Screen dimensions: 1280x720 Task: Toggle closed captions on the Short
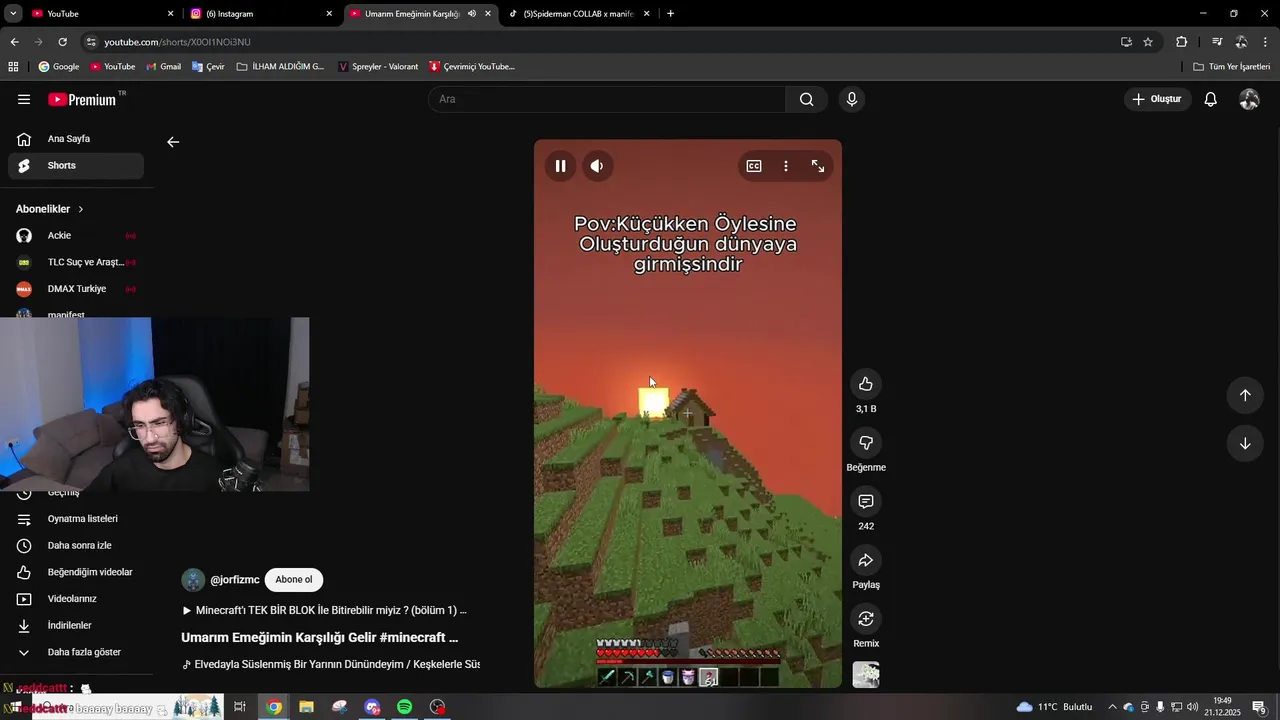(x=754, y=166)
